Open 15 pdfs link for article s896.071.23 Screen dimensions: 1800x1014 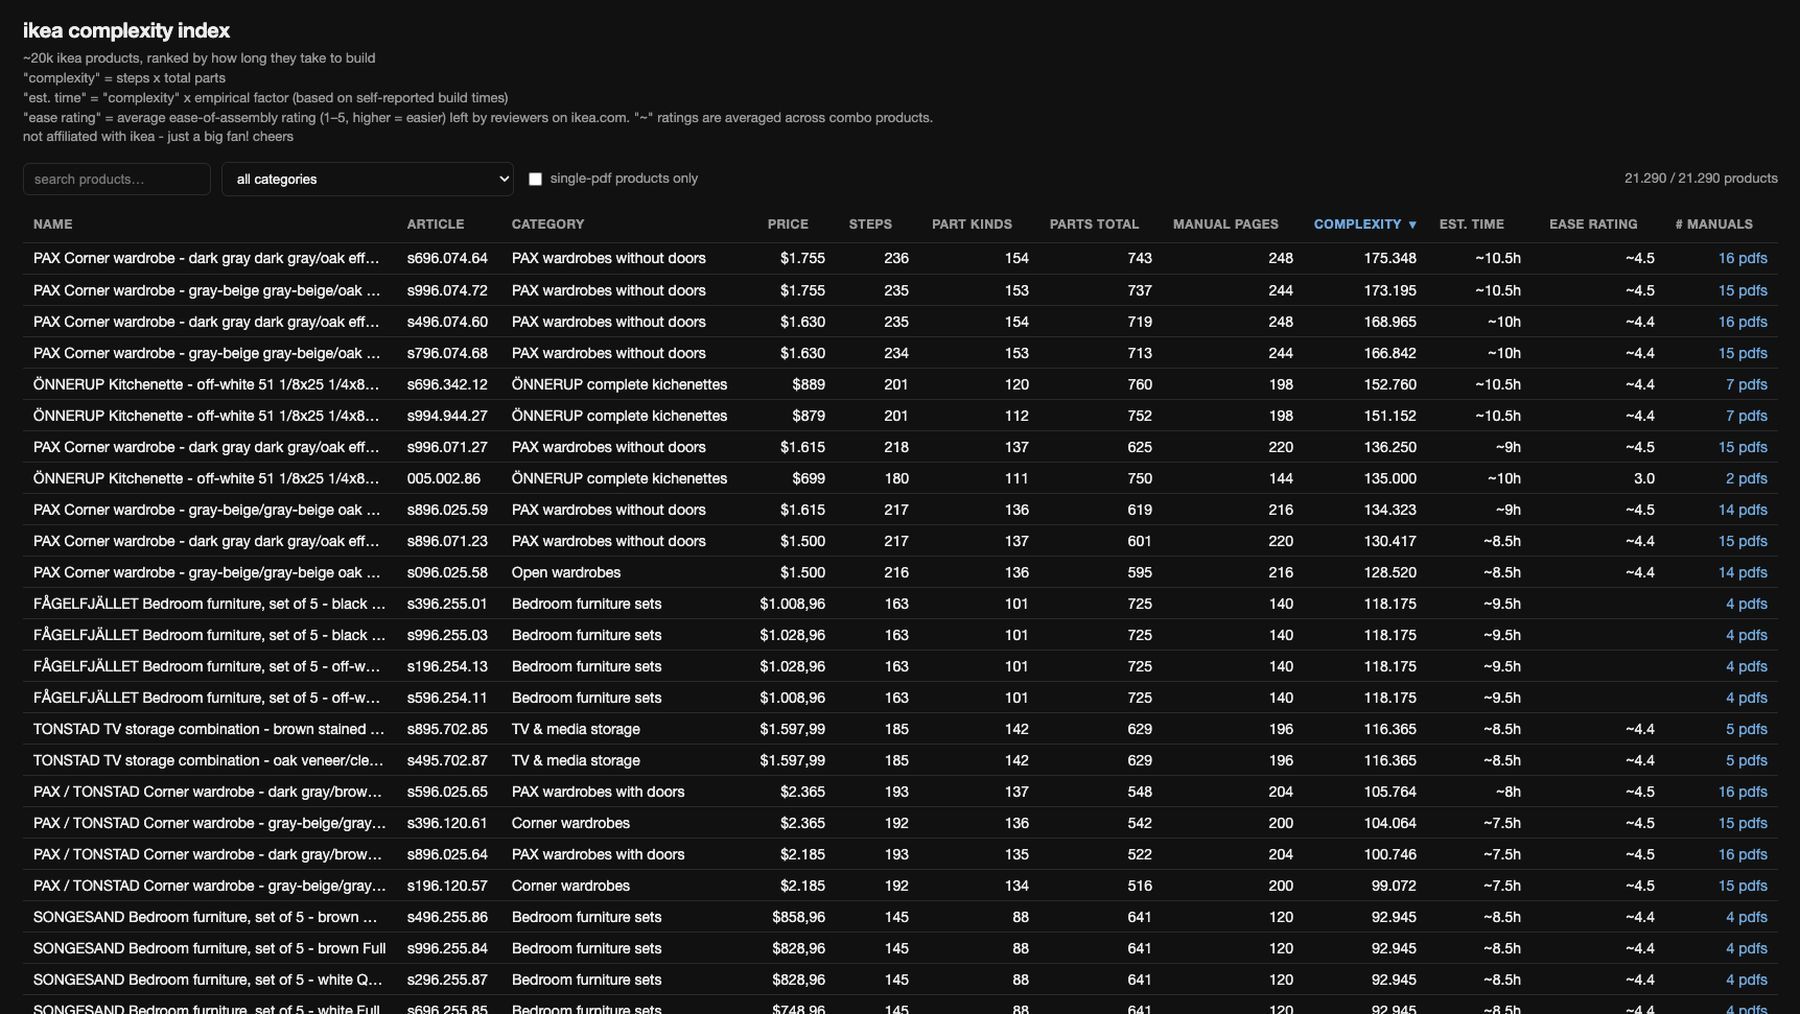[x=1742, y=541]
